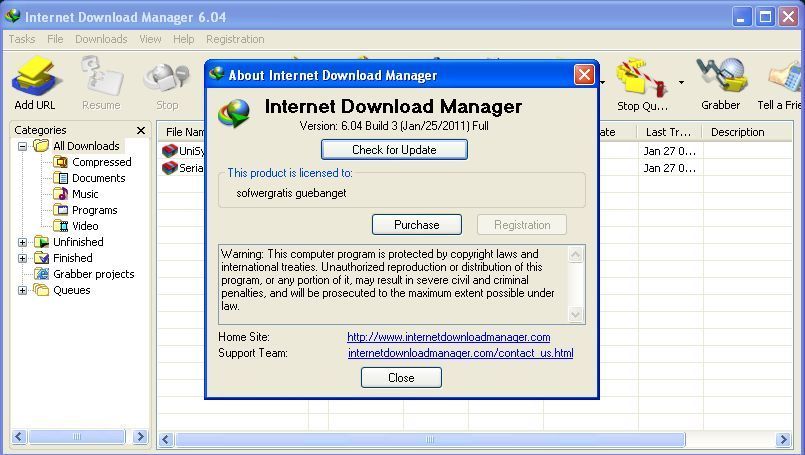Click warning text scrollbar up arrow

(x=576, y=255)
